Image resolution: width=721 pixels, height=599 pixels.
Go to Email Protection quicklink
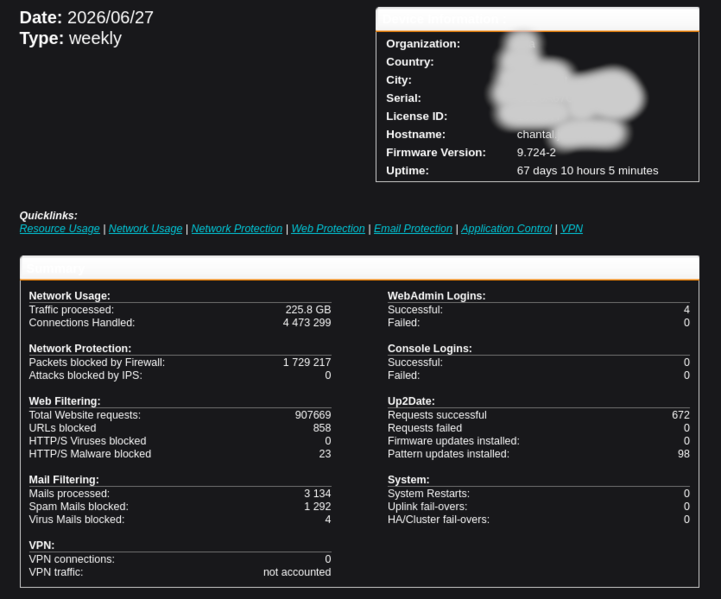point(413,228)
